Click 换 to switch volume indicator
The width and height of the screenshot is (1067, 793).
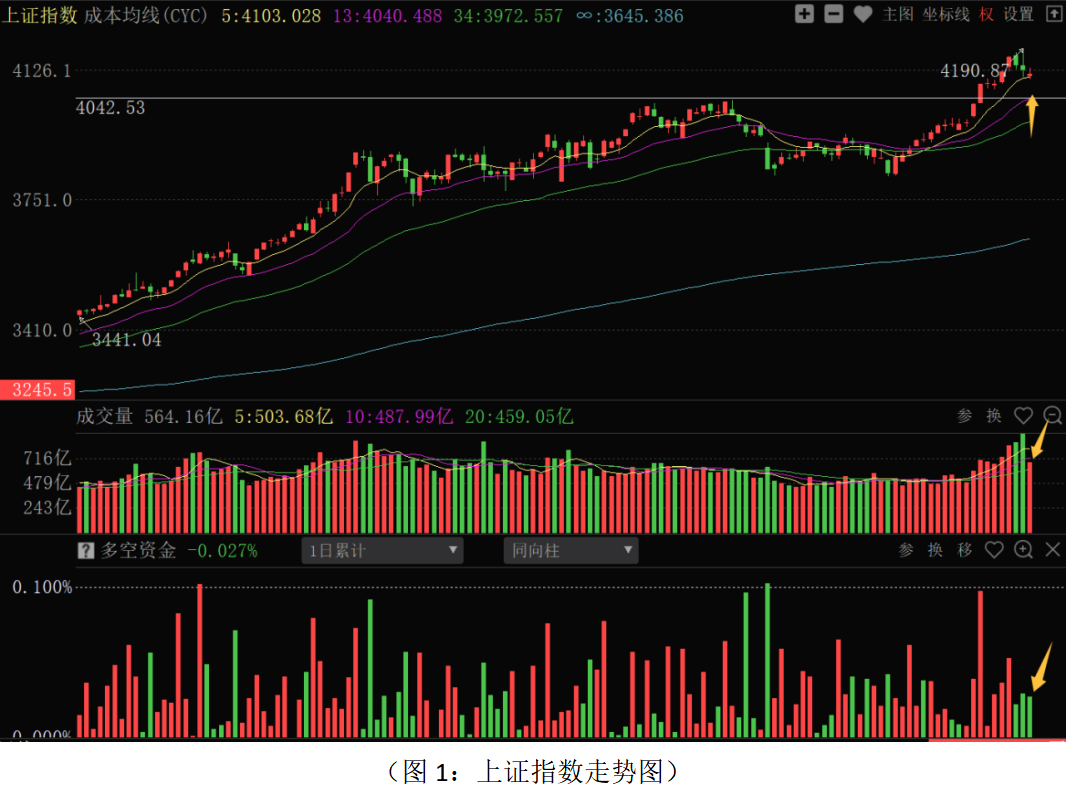click(993, 416)
